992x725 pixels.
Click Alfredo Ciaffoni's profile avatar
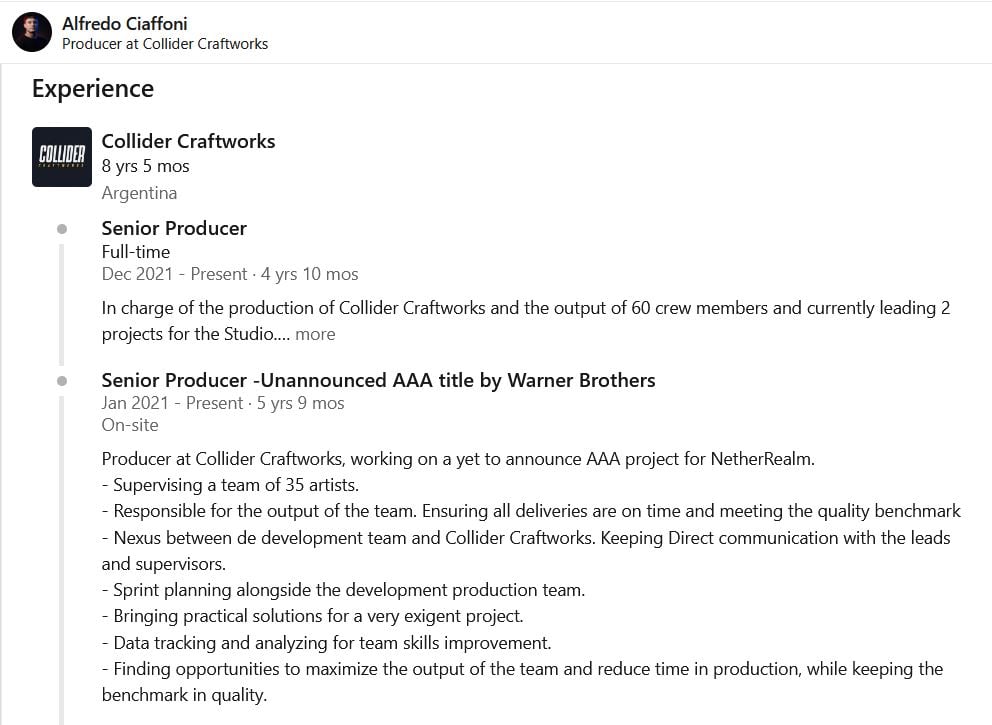32,32
